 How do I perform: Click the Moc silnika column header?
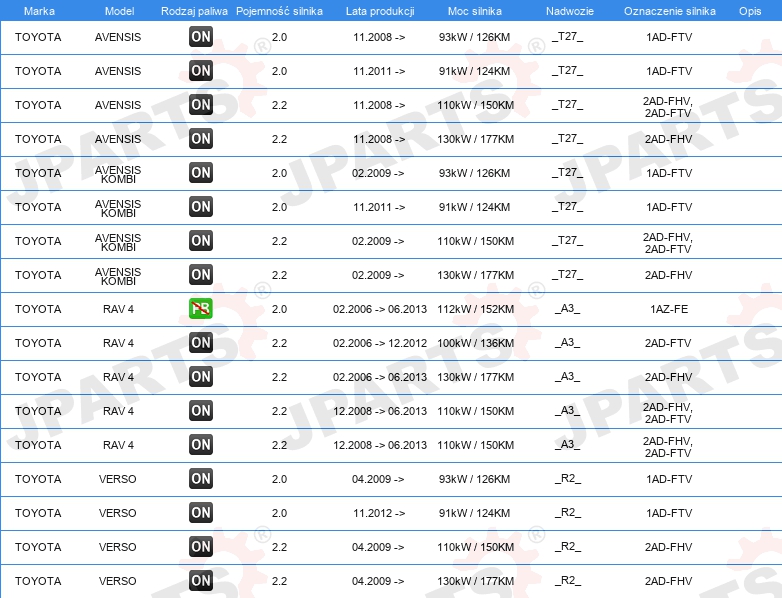(x=475, y=11)
